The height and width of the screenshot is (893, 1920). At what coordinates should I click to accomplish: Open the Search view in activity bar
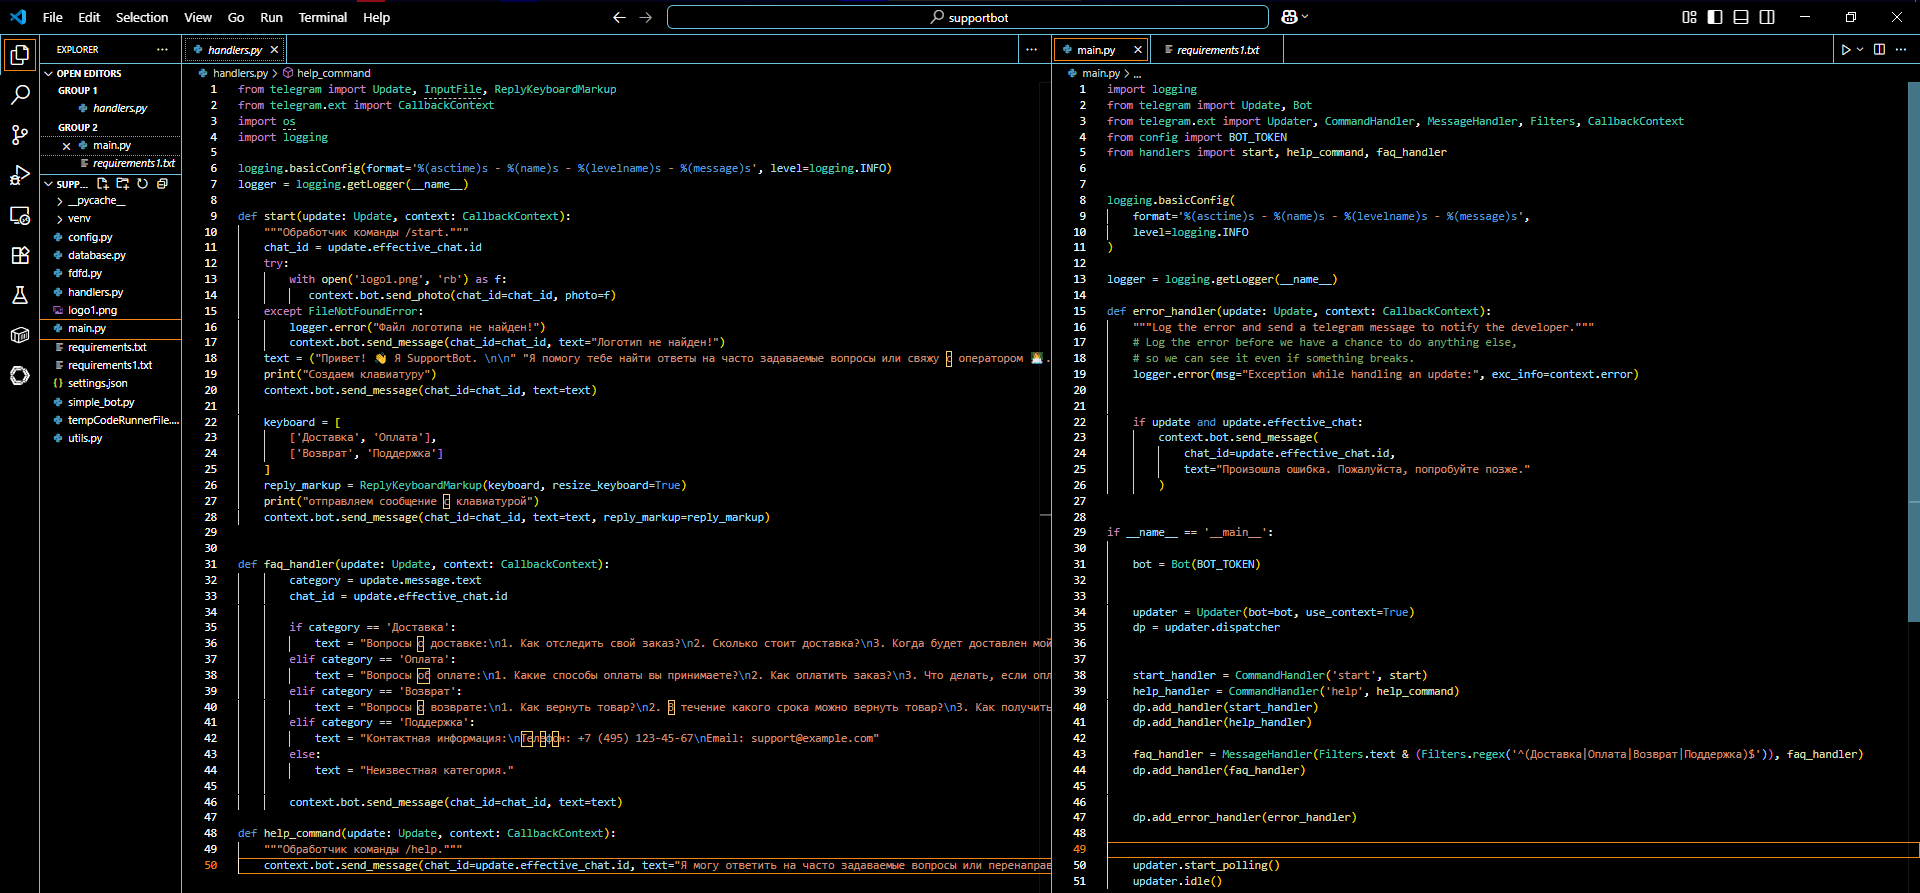tap(19, 95)
